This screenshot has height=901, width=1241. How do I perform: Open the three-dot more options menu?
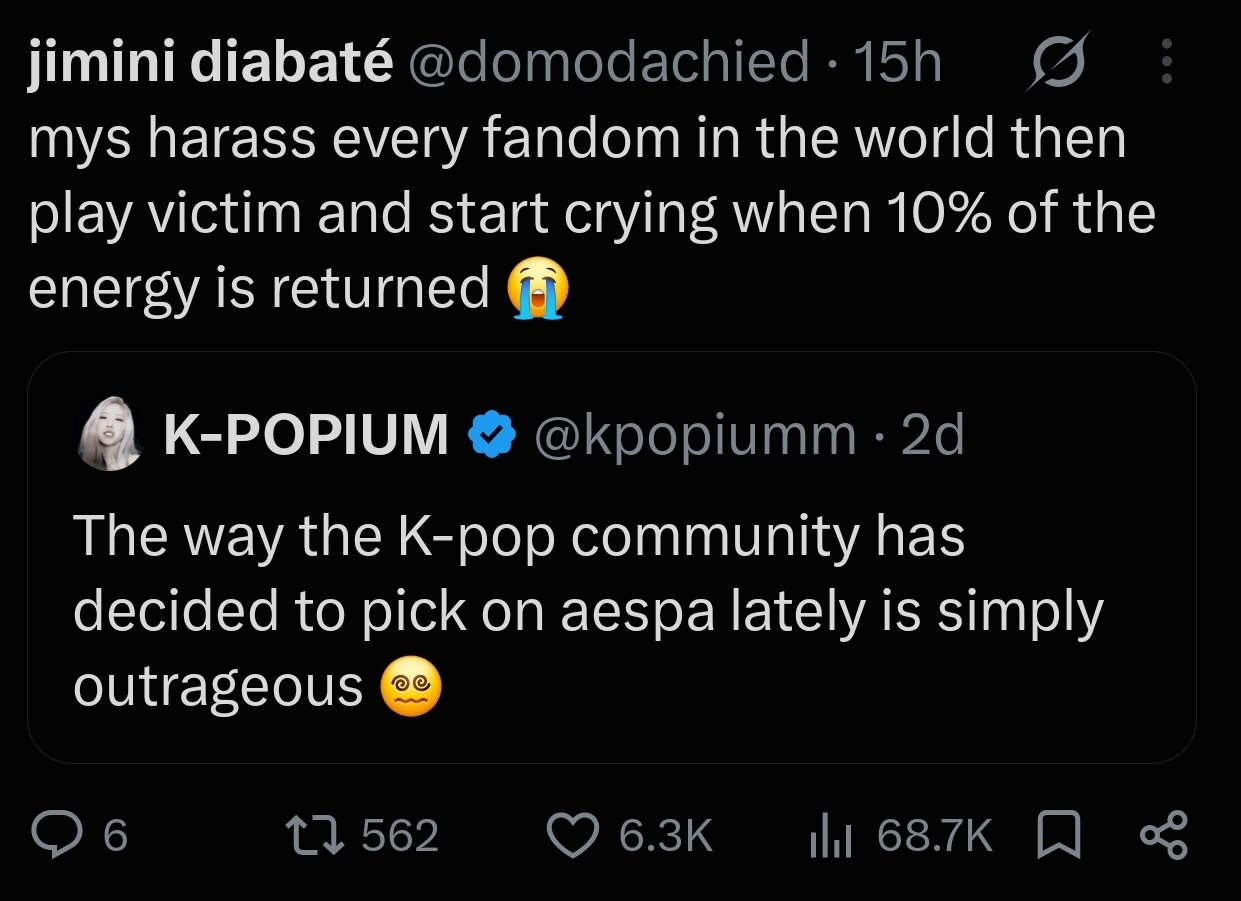(x=1165, y=64)
